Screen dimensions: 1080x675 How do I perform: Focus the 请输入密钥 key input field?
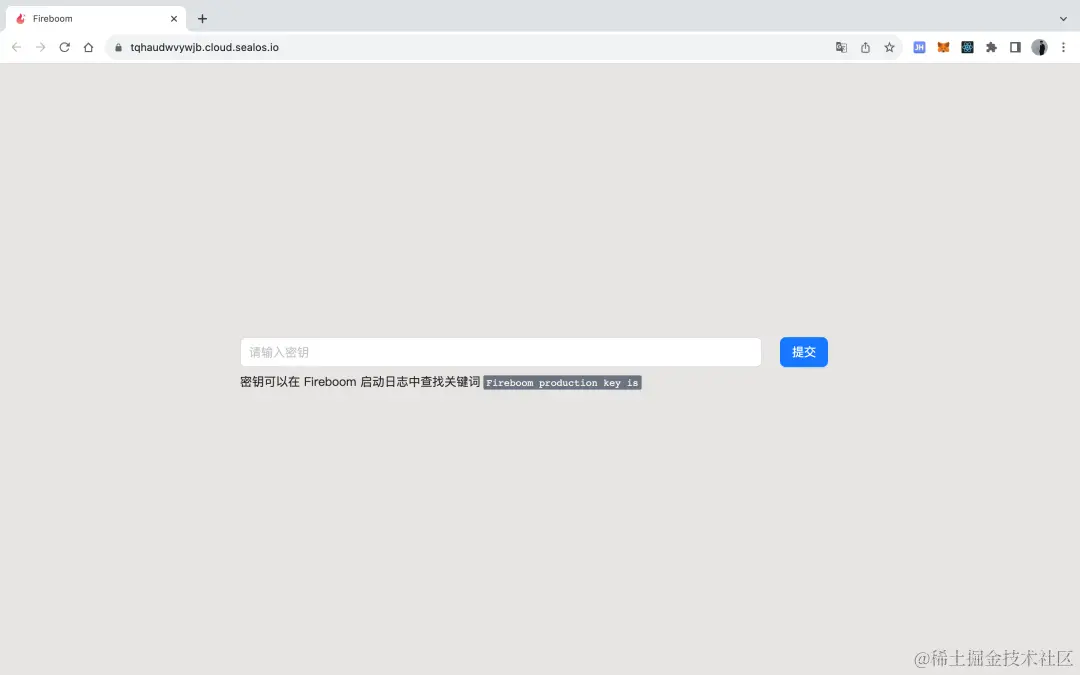click(x=501, y=352)
